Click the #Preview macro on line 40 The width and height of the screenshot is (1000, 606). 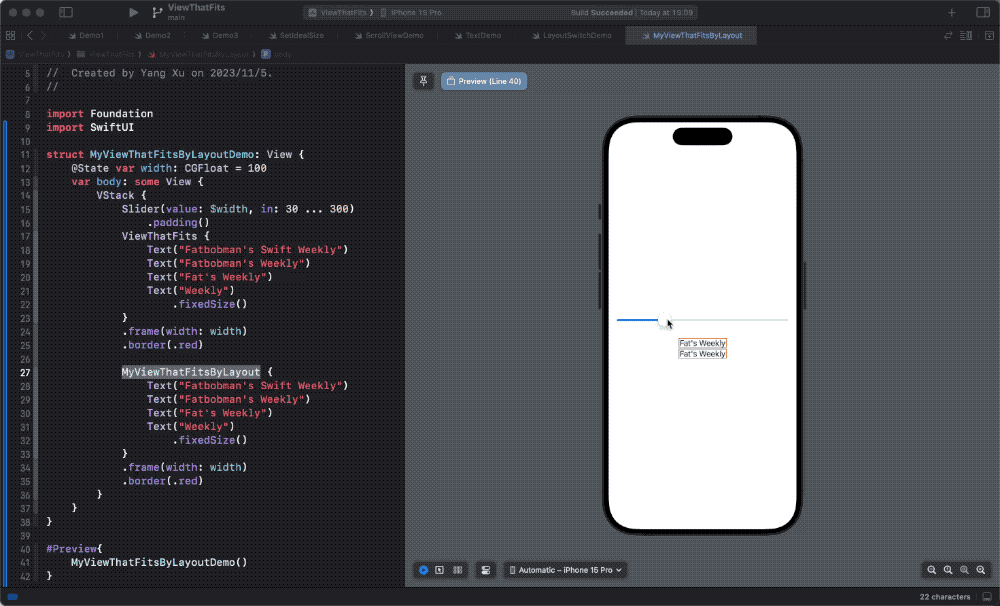click(72, 549)
